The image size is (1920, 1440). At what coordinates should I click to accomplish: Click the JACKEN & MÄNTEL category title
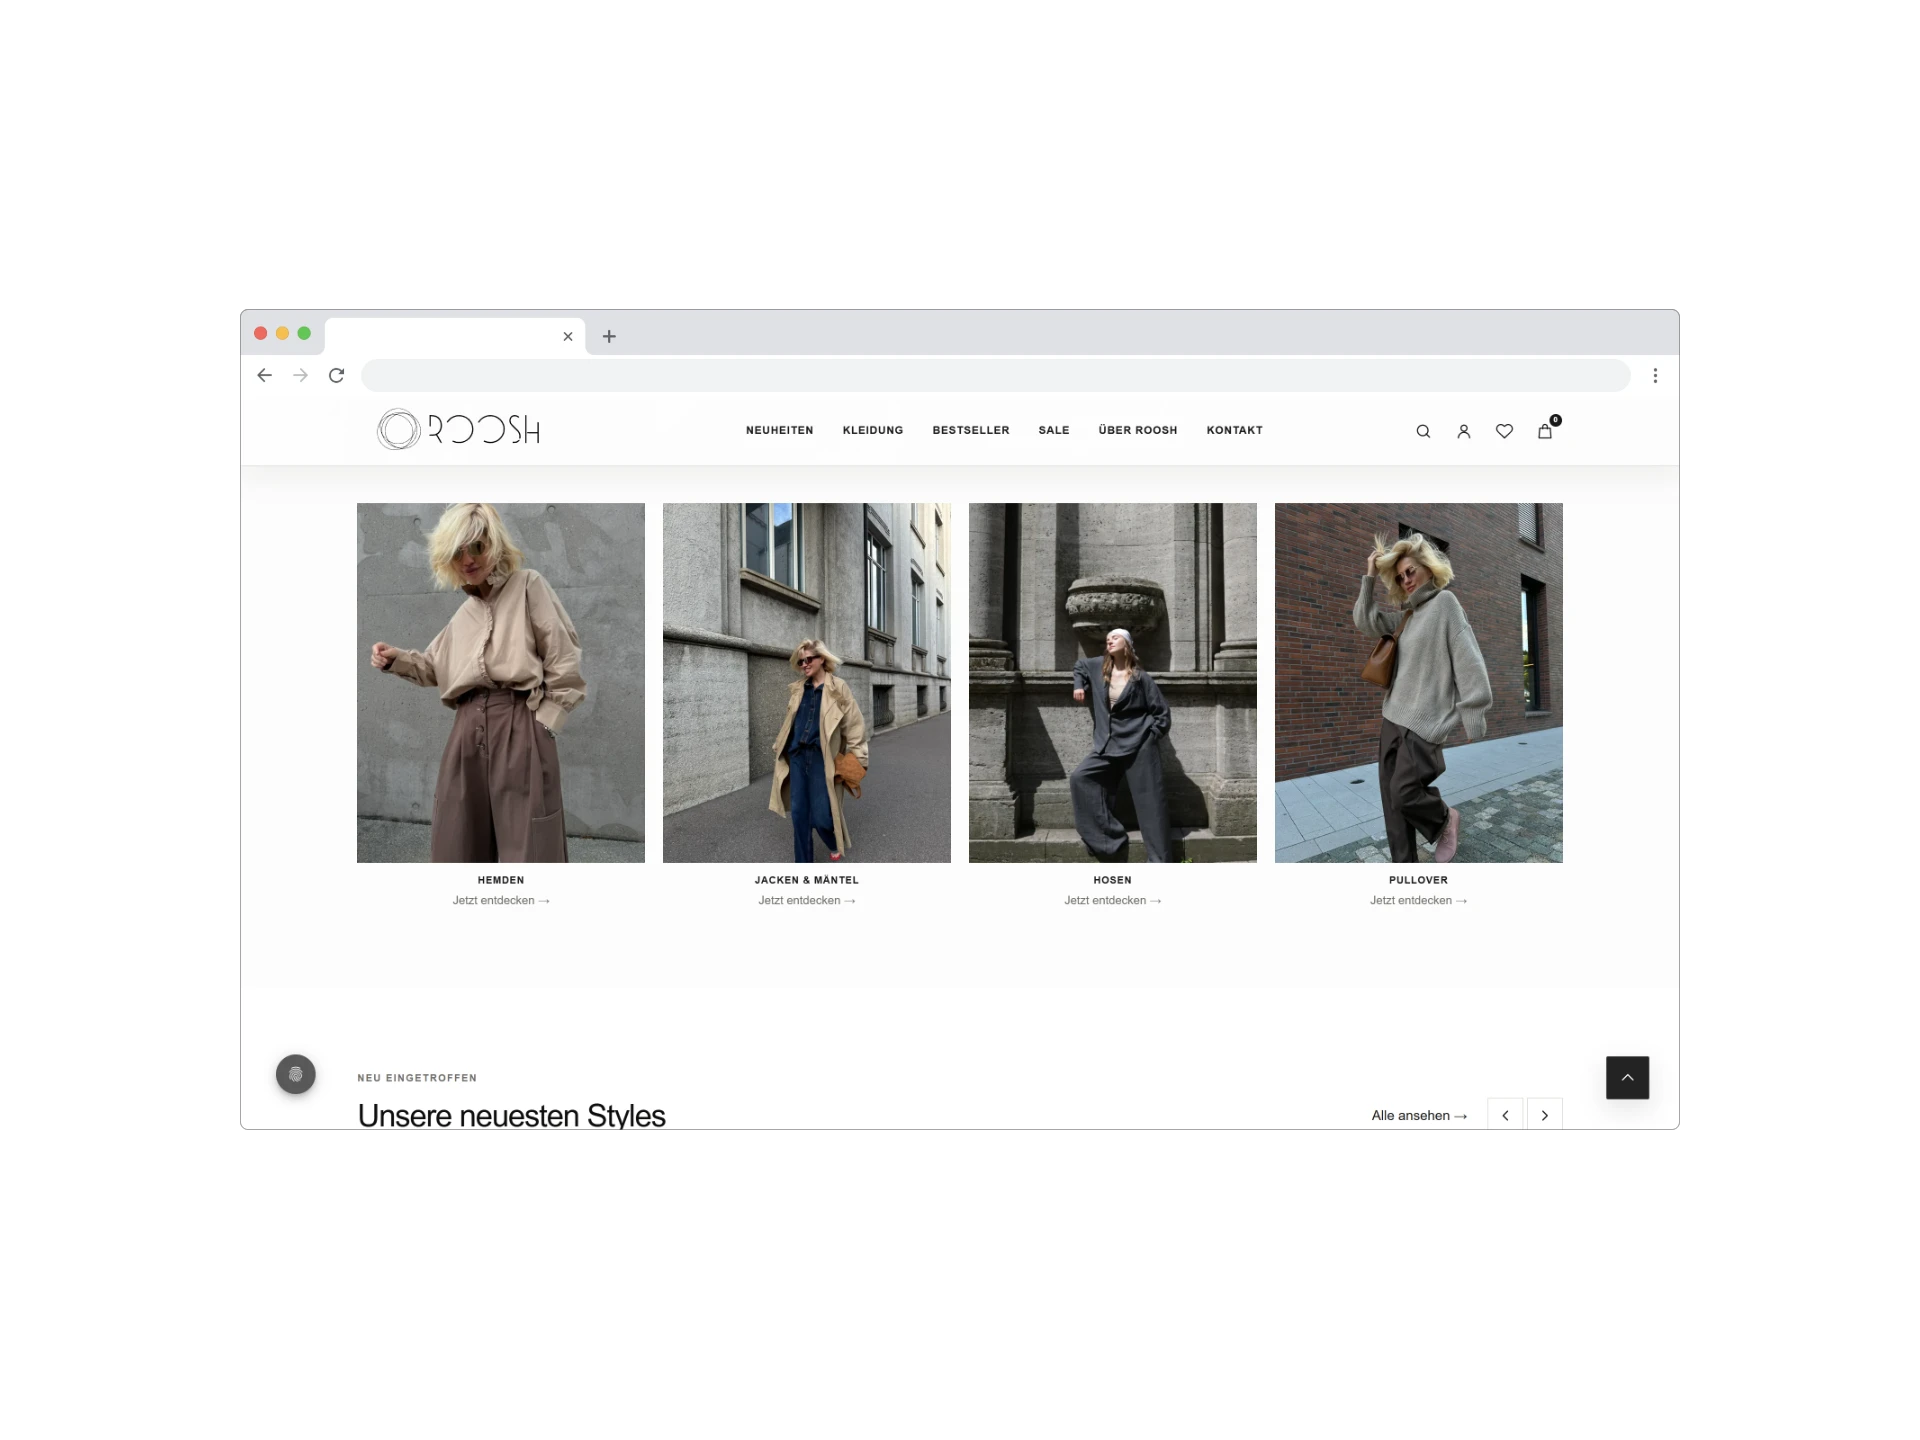807,880
